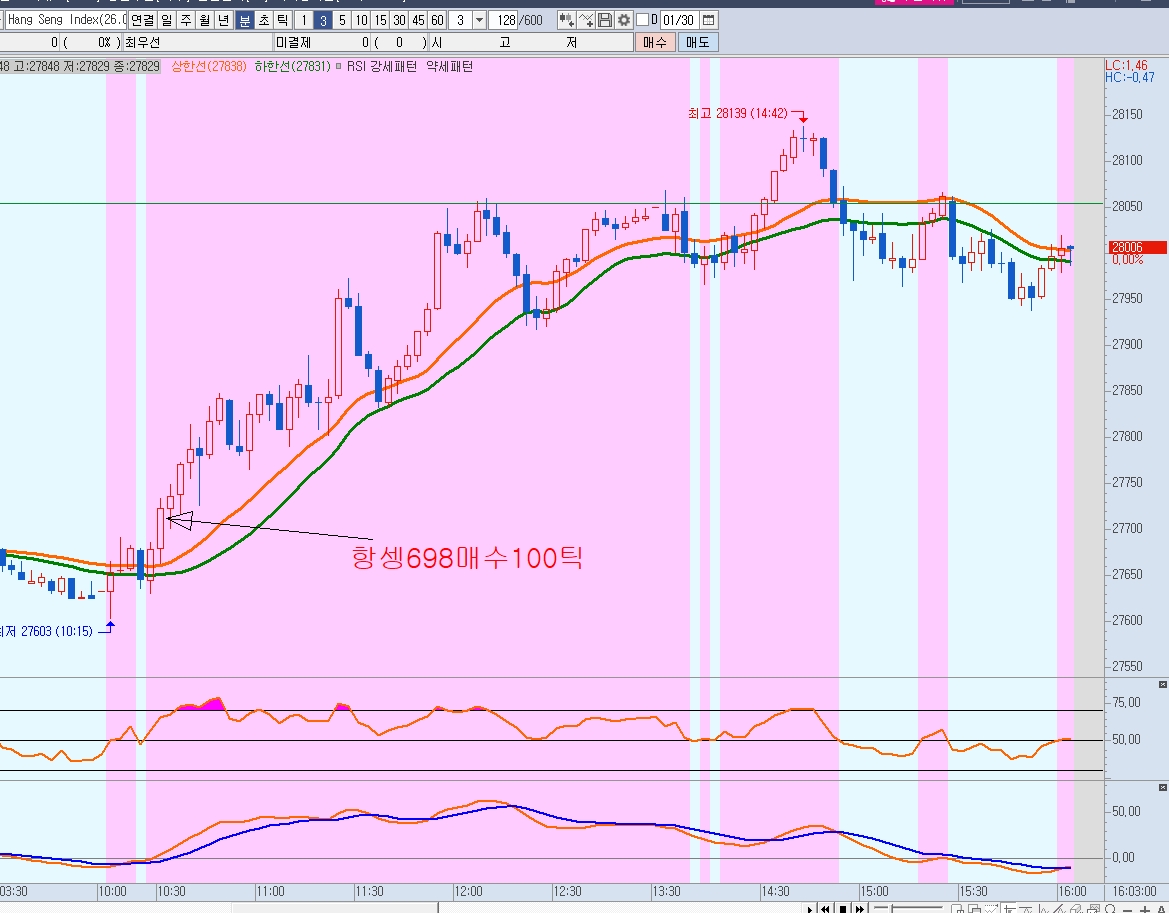Toggle the checkbox next to the date field
The image size is (1169, 913).
tap(642, 20)
